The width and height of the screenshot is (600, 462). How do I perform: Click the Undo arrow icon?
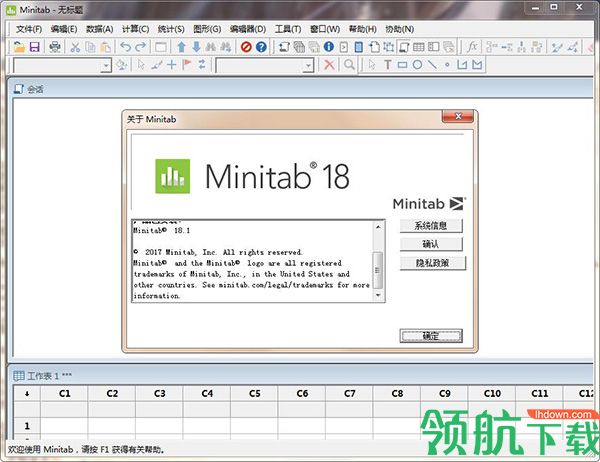(126, 47)
